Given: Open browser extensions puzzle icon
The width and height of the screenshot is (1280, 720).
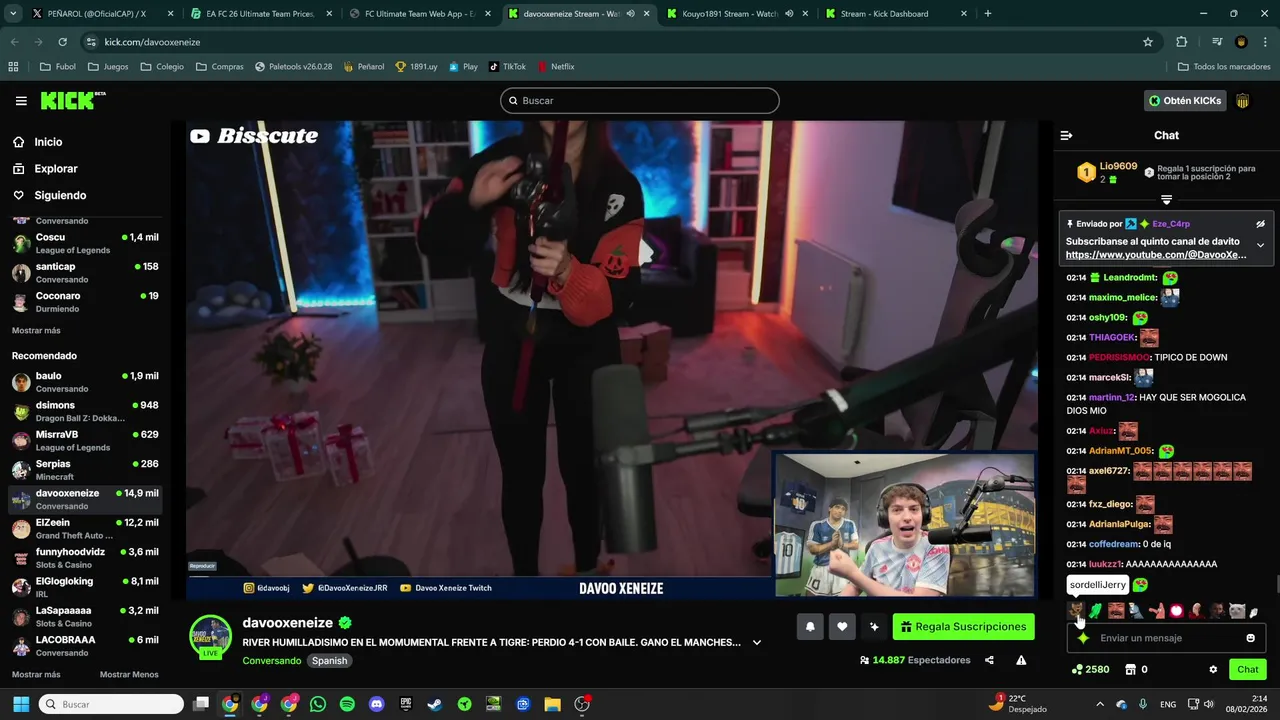Looking at the screenshot, I should (x=1181, y=42).
